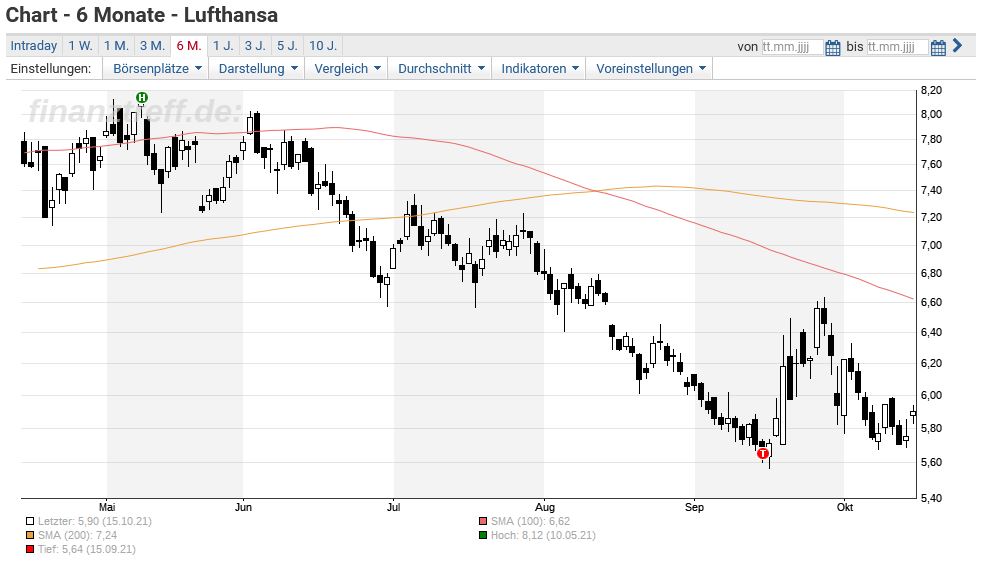Click the 'Aug' x-axis label
Screen dimensions: 982x568
tap(545, 507)
